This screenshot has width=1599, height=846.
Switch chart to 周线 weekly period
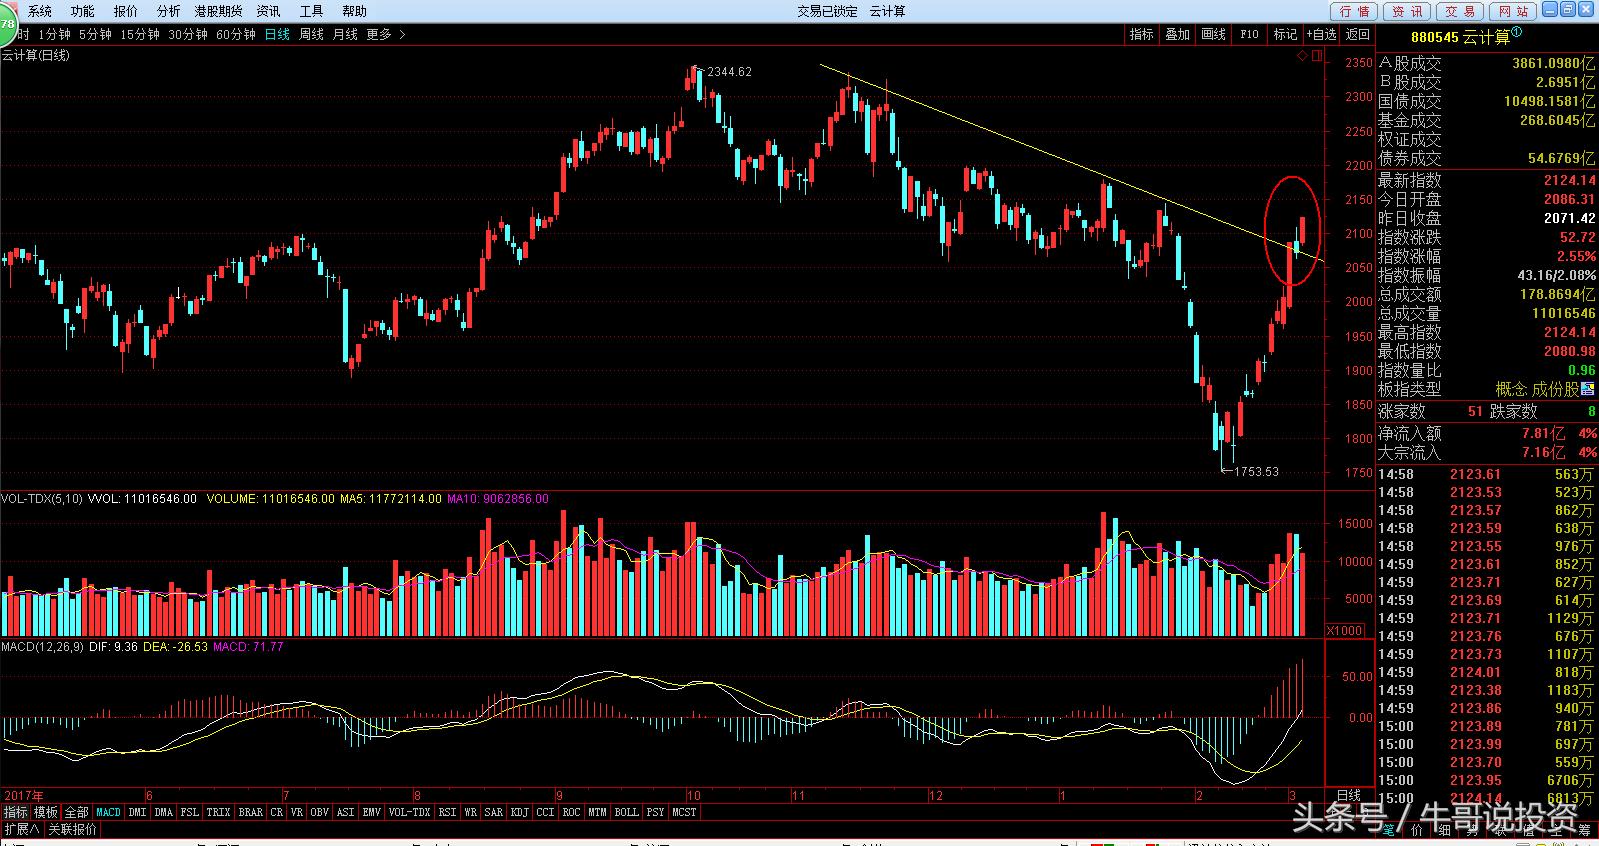click(311, 34)
